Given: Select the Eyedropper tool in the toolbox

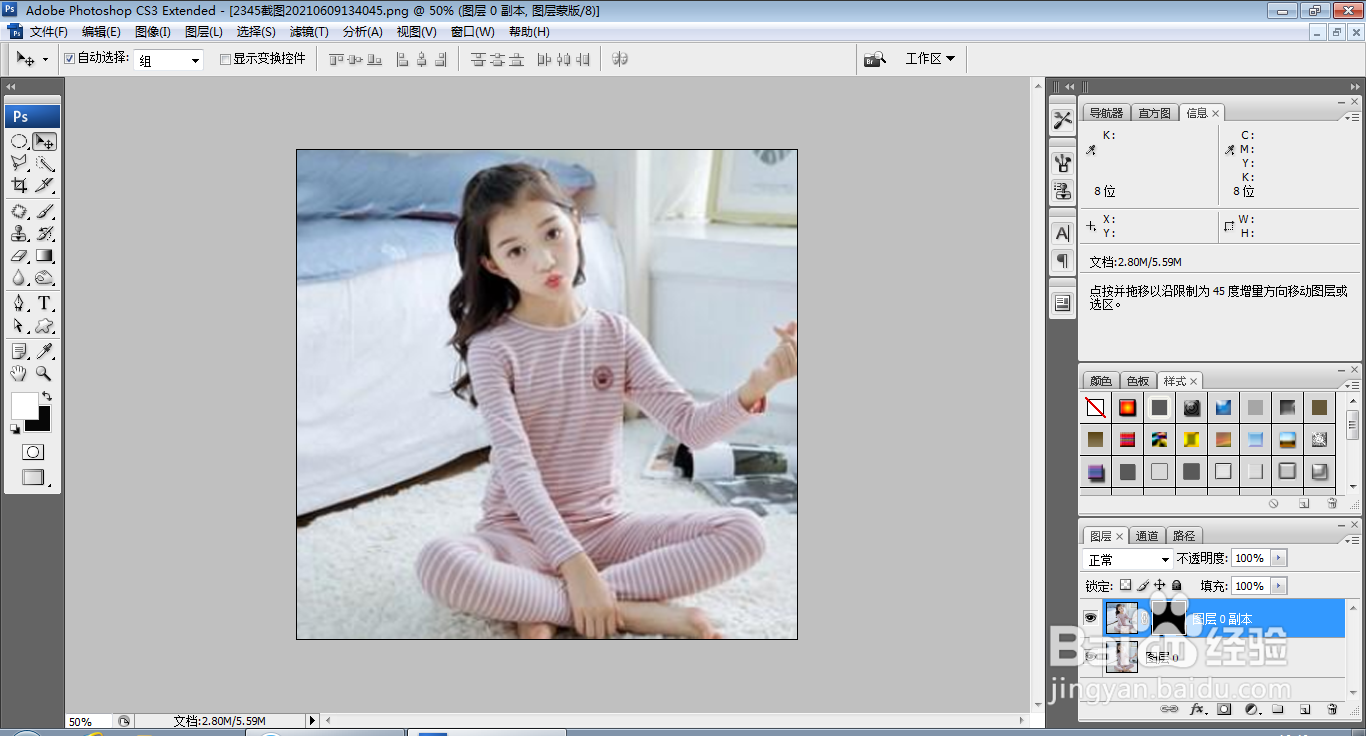Looking at the screenshot, I should click(x=44, y=352).
